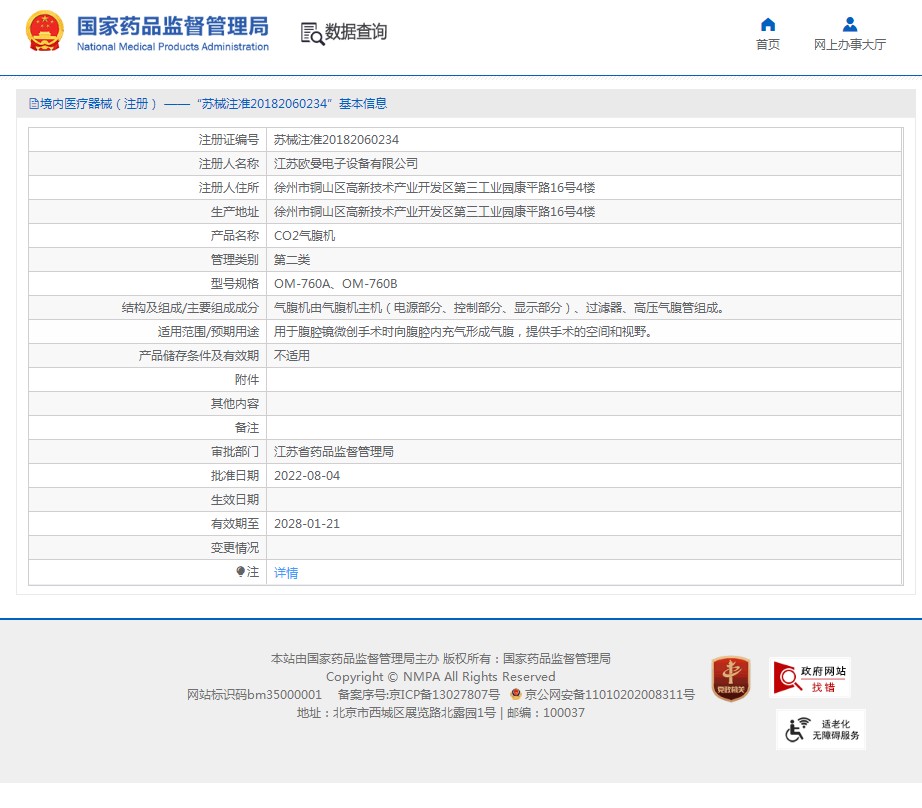
Task: Click model spec OM-760A、OM-760B
Action: [336, 283]
